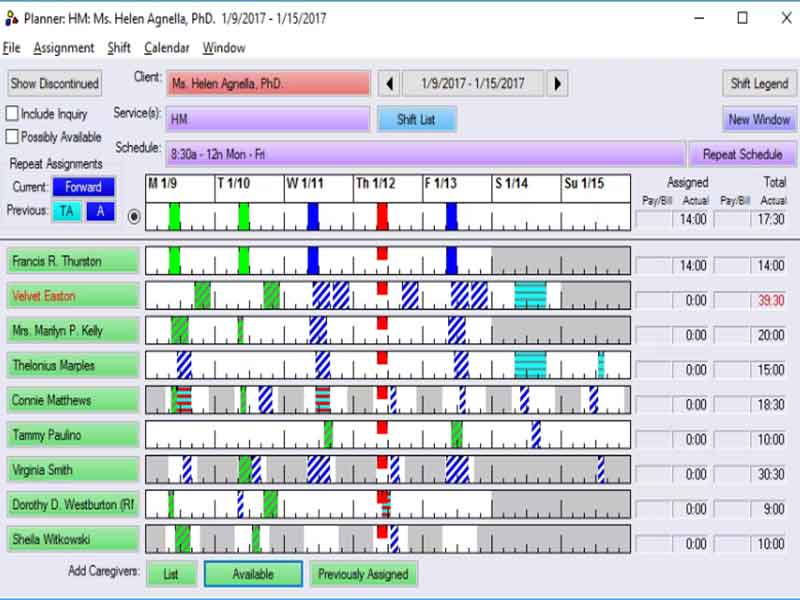
Task: Check the Possibly Available option
Action: 13,136
